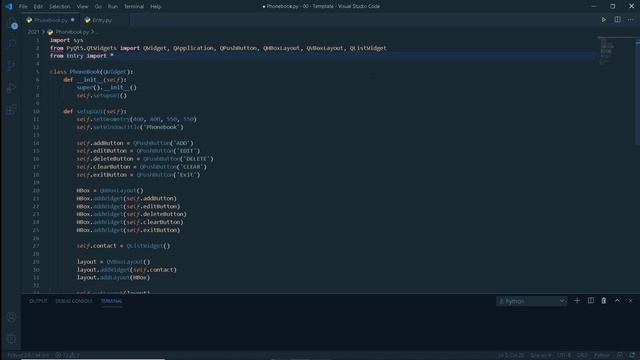The image size is (640, 360).
Task: Select the TERMINAL panel tab
Action: (x=111, y=301)
